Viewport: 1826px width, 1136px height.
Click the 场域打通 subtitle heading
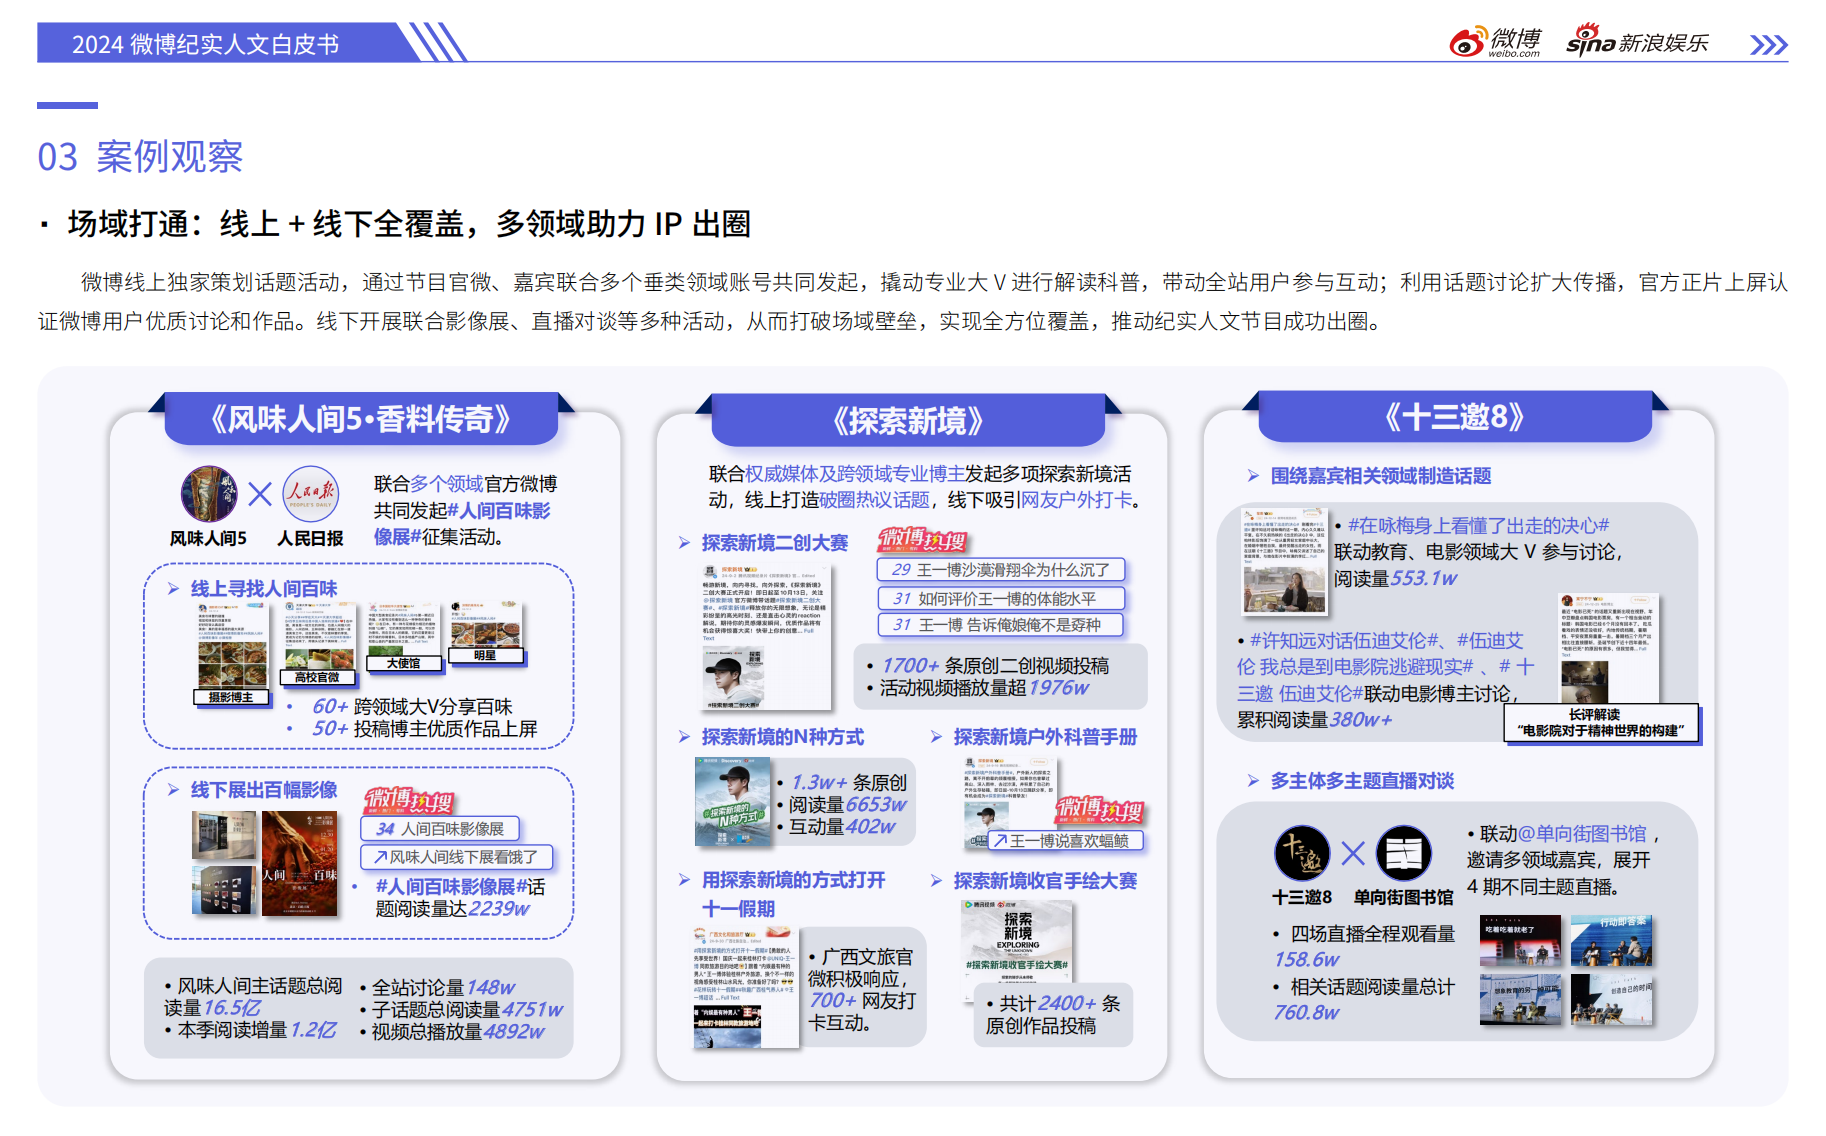point(409,223)
